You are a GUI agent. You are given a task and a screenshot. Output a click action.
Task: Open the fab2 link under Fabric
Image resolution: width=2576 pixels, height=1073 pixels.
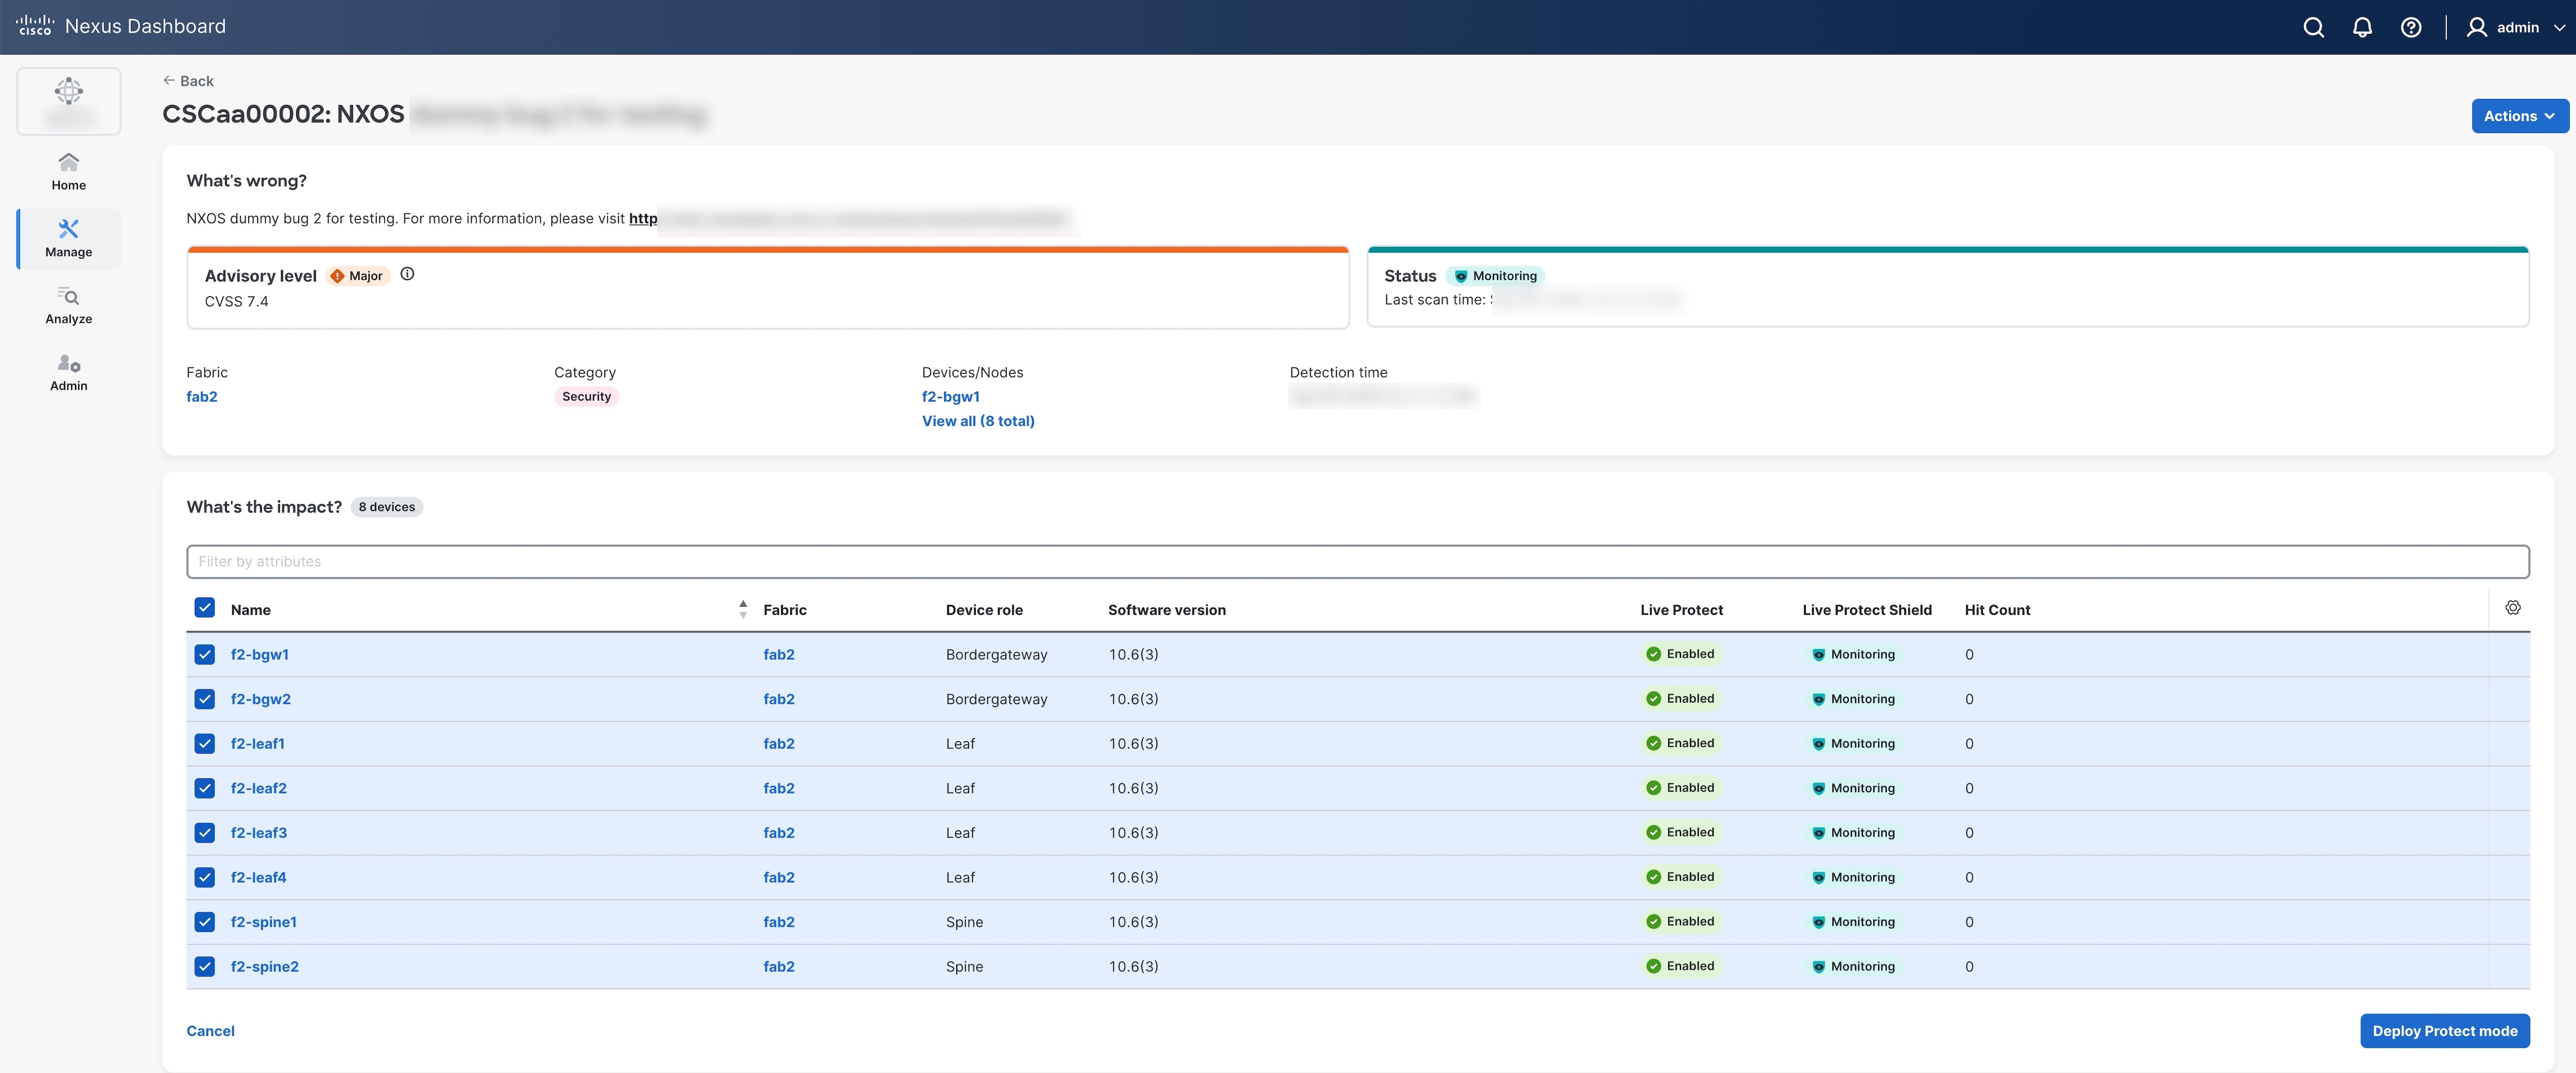(202, 397)
